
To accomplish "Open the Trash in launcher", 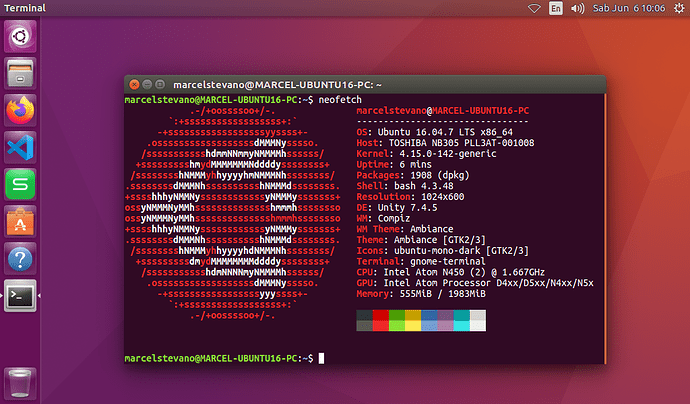I will (20, 383).
